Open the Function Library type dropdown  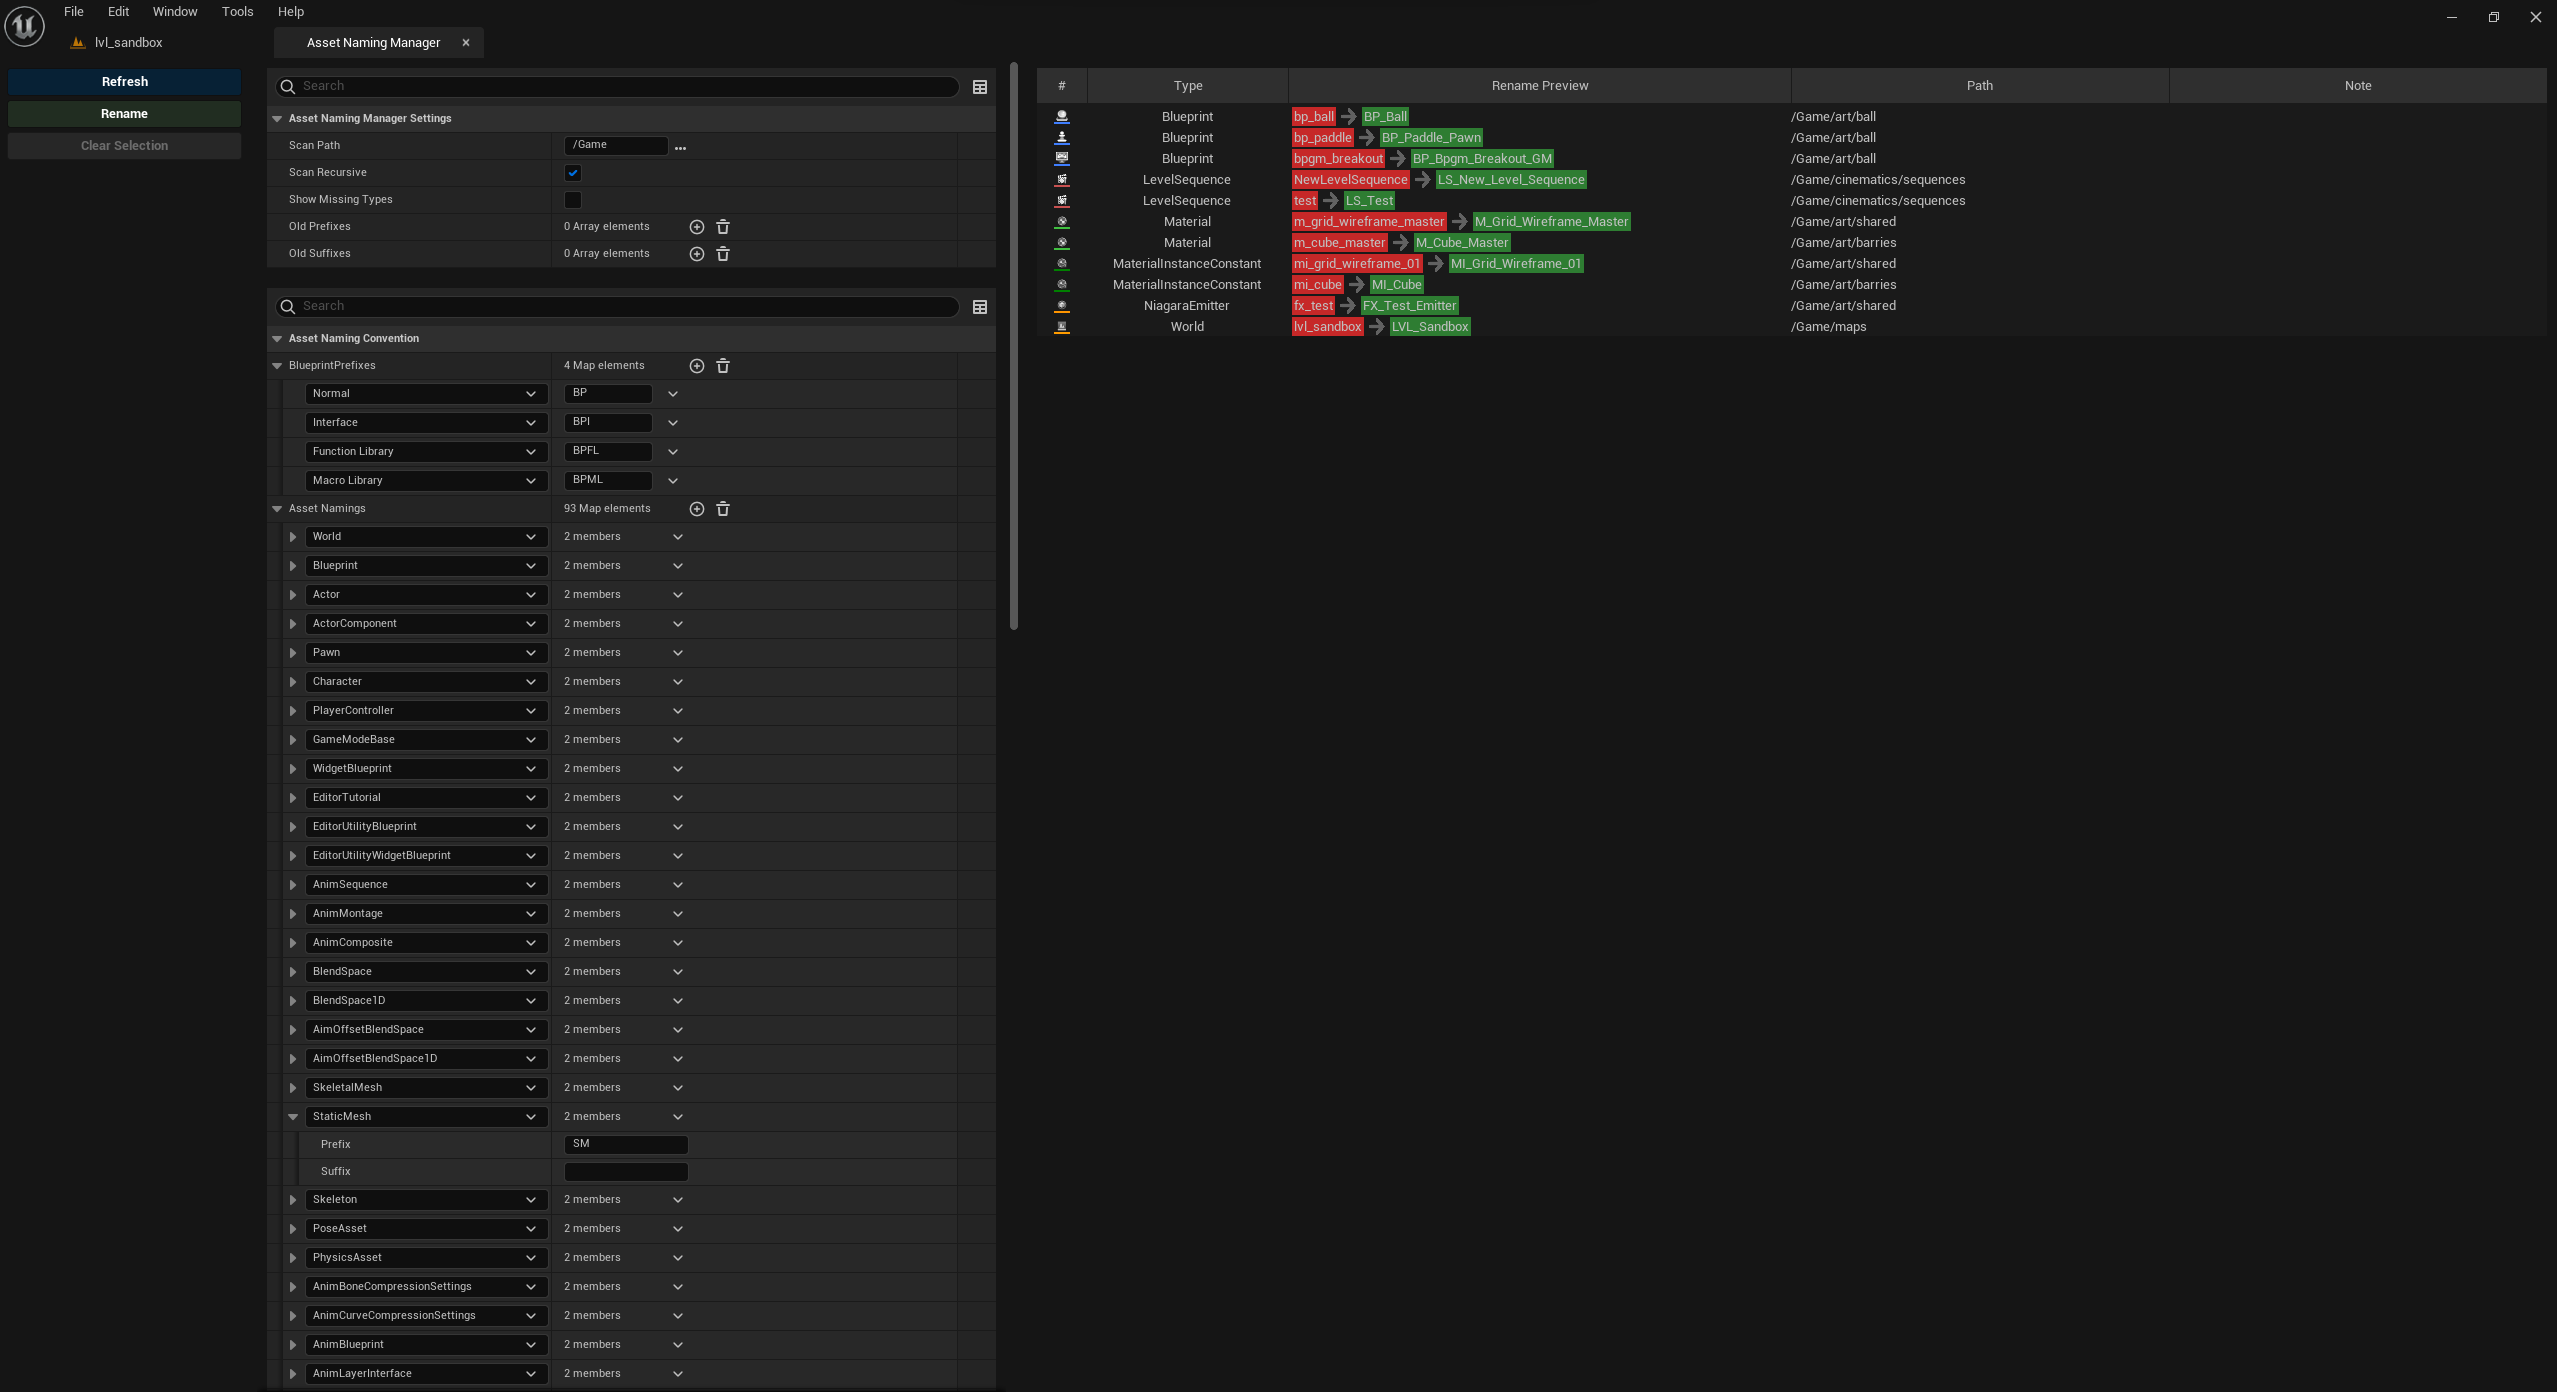click(425, 452)
